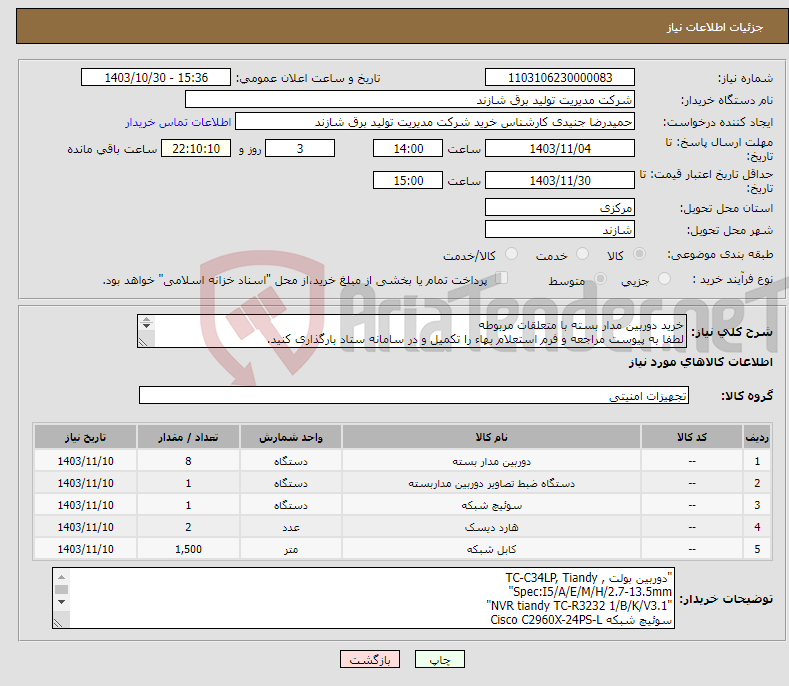Select the دوربین مدار بسته item row
The height and width of the screenshot is (686, 789).
click(x=402, y=461)
